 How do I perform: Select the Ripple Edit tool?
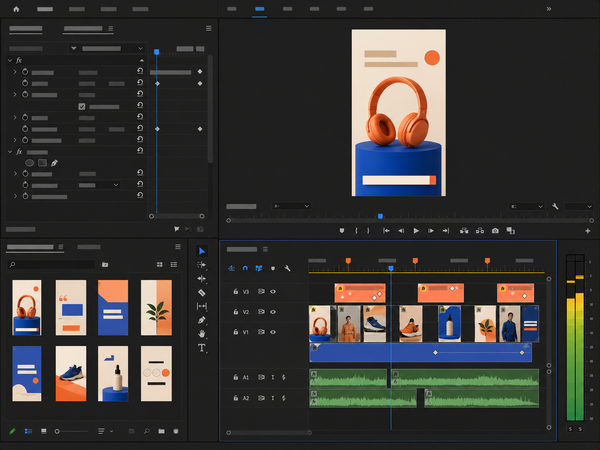[202, 279]
